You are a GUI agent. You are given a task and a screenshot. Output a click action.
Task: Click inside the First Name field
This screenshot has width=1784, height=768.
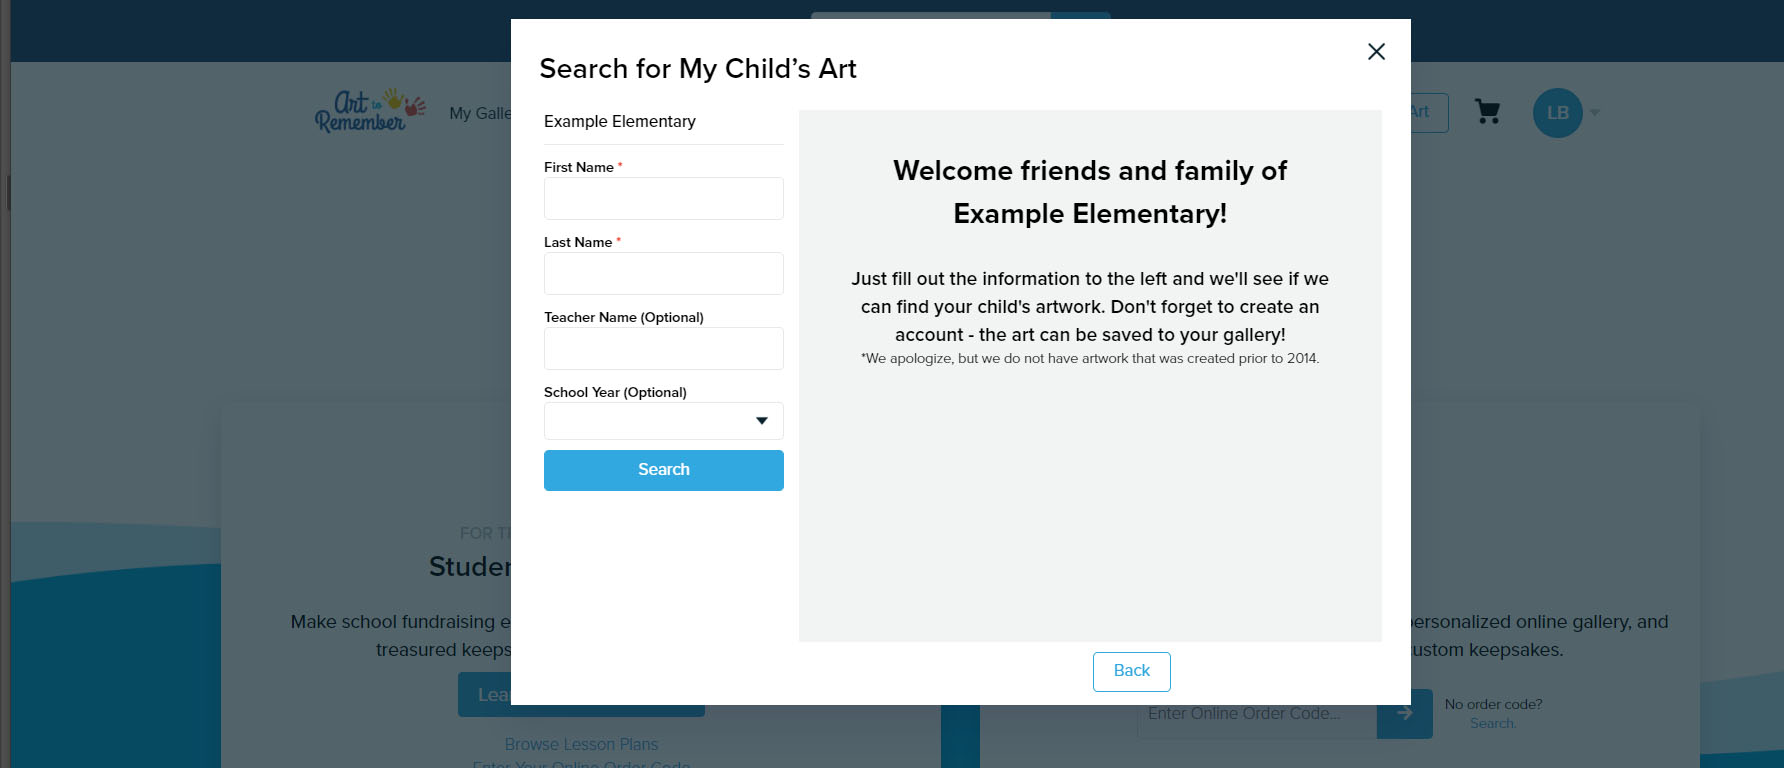click(663, 198)
